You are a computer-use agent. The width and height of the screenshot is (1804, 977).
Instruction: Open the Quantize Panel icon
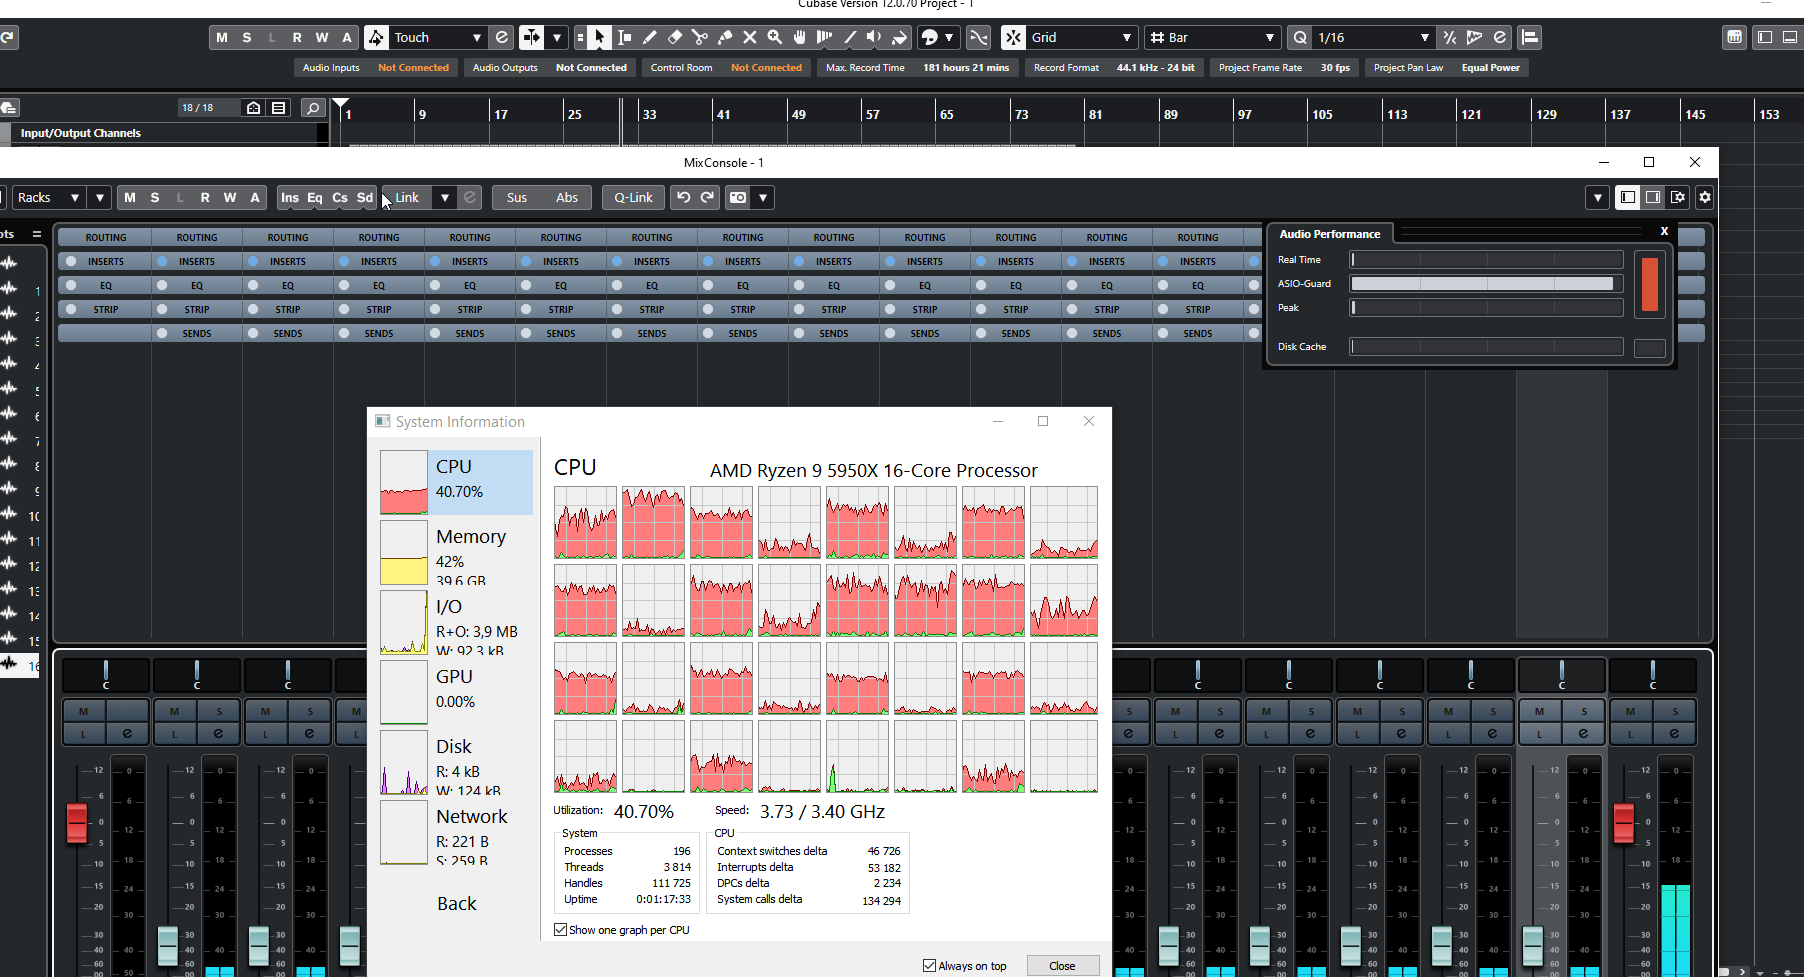[x=1499, y=38]
